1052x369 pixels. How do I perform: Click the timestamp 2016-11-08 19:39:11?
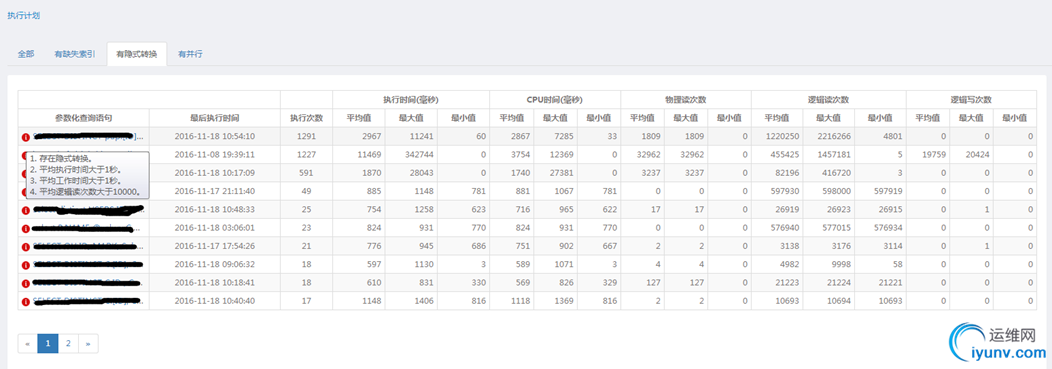coord(215,155)
